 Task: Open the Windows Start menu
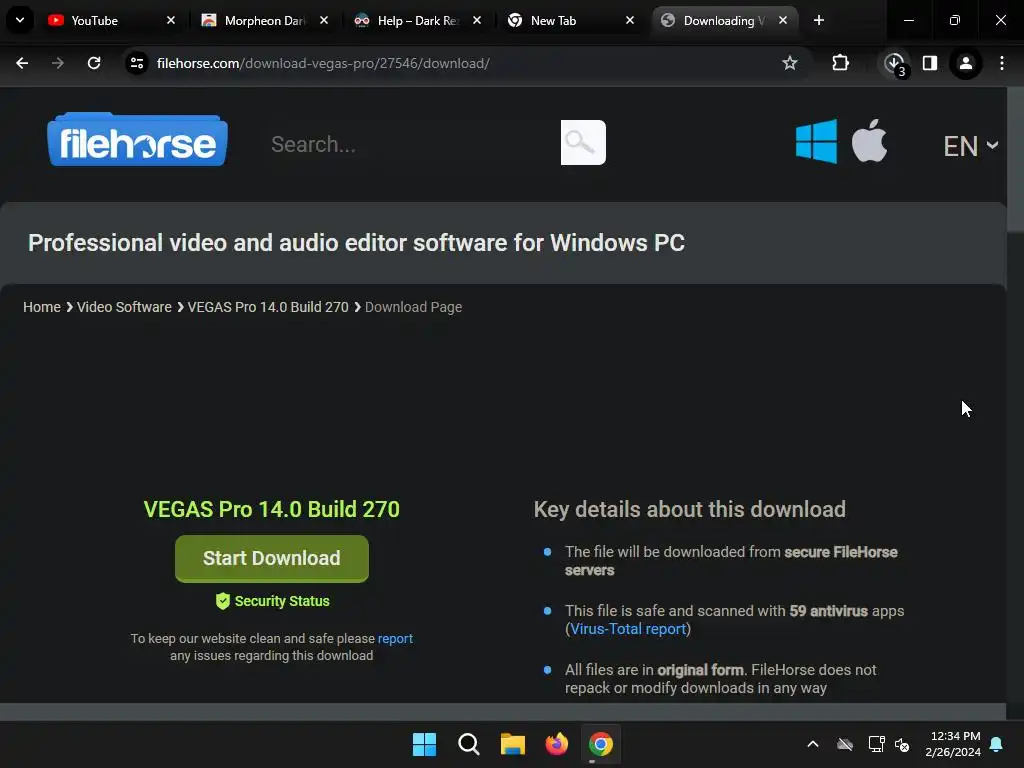[x=424, y=744]
